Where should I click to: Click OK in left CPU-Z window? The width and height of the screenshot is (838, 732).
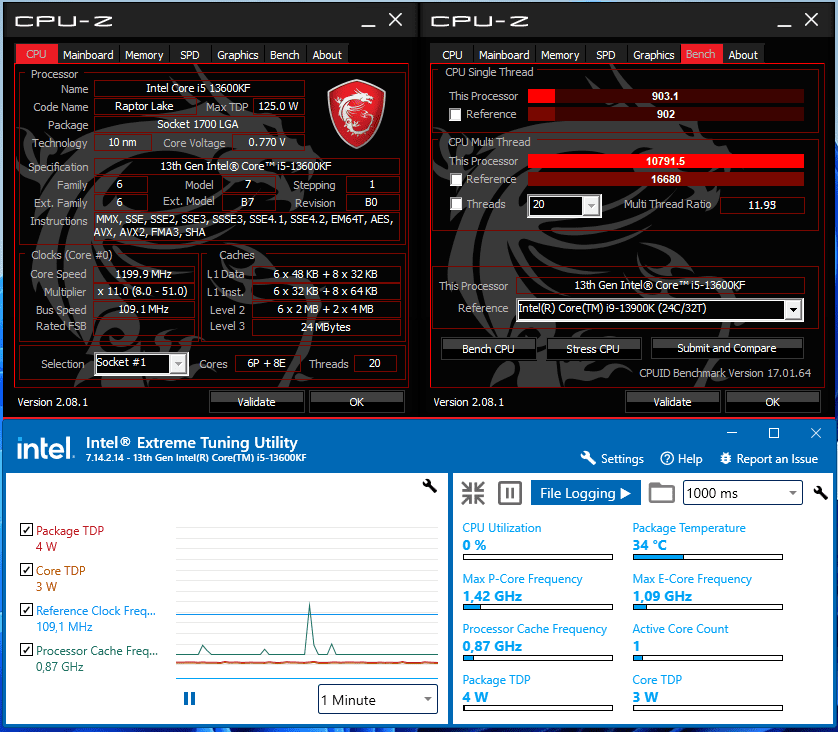356,402
